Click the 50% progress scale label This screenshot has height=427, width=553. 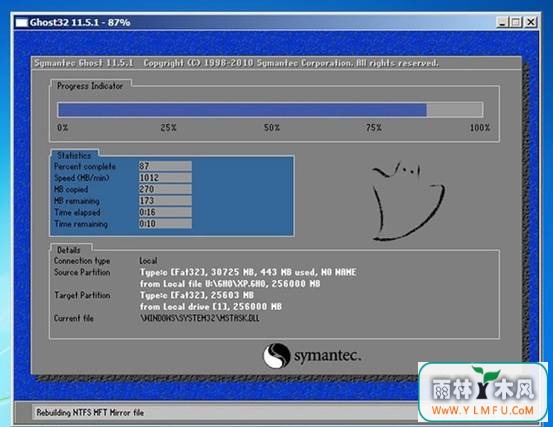click(x=272, y=128)
